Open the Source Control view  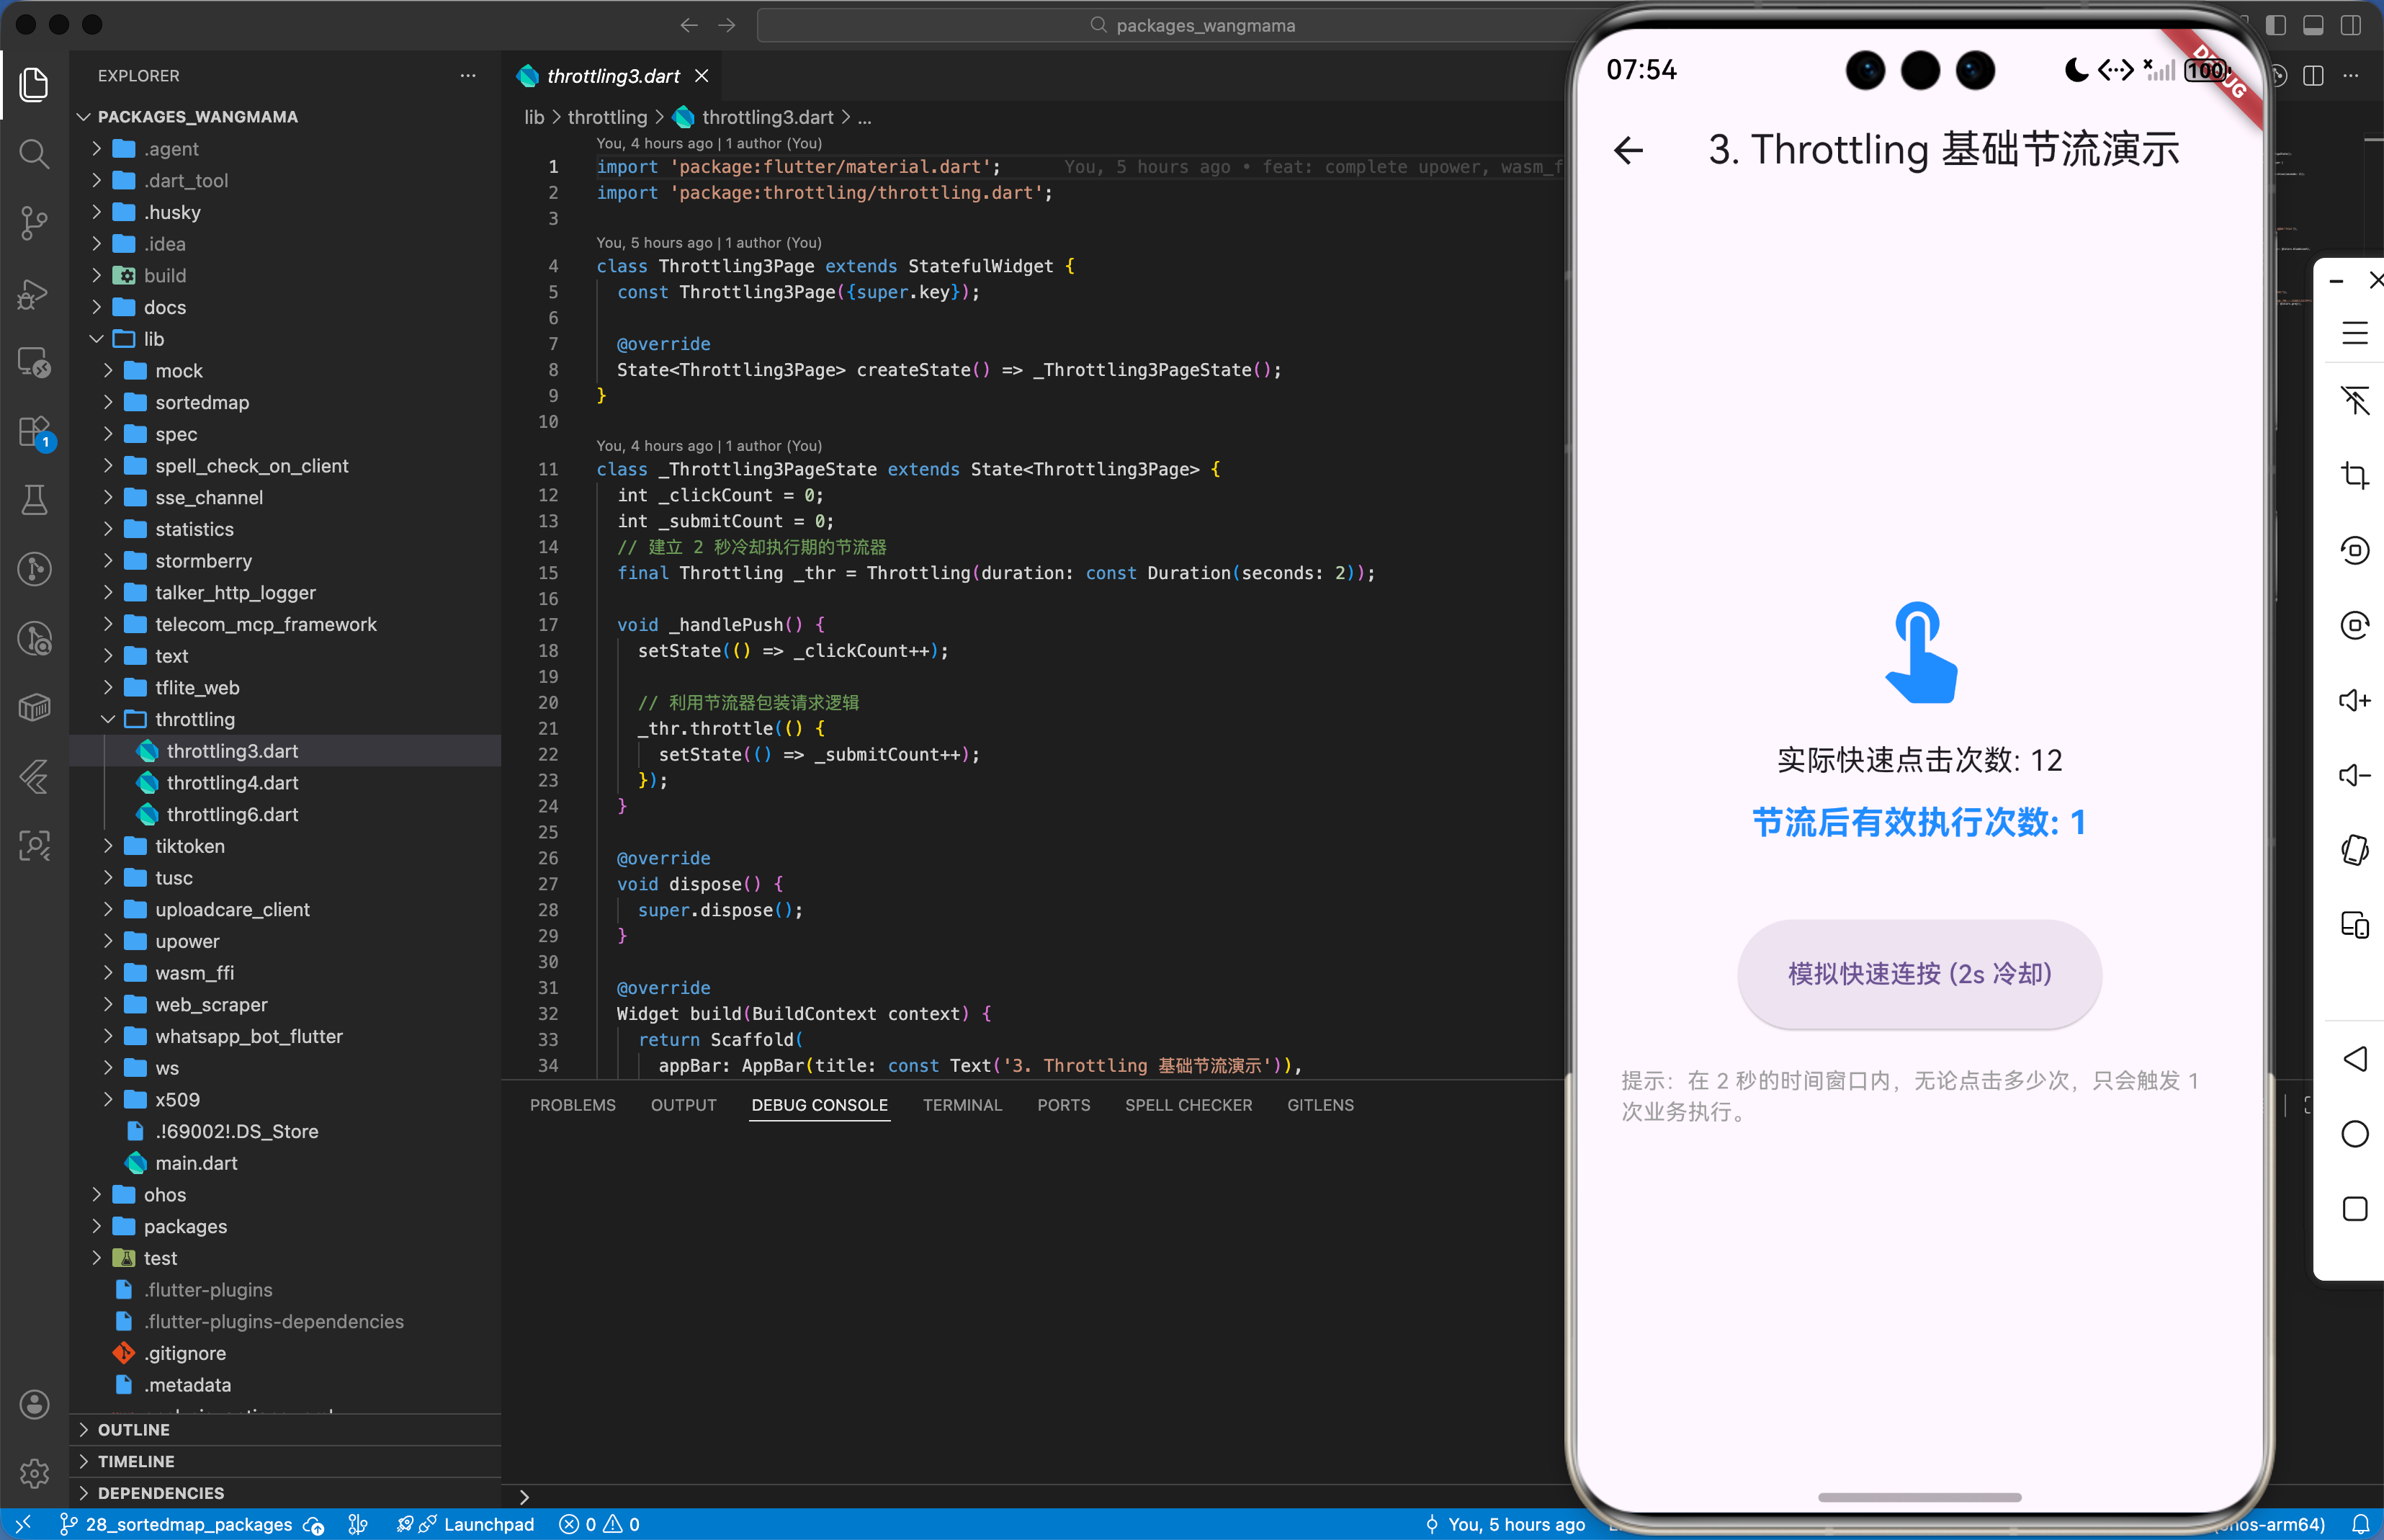coord(34,223)
